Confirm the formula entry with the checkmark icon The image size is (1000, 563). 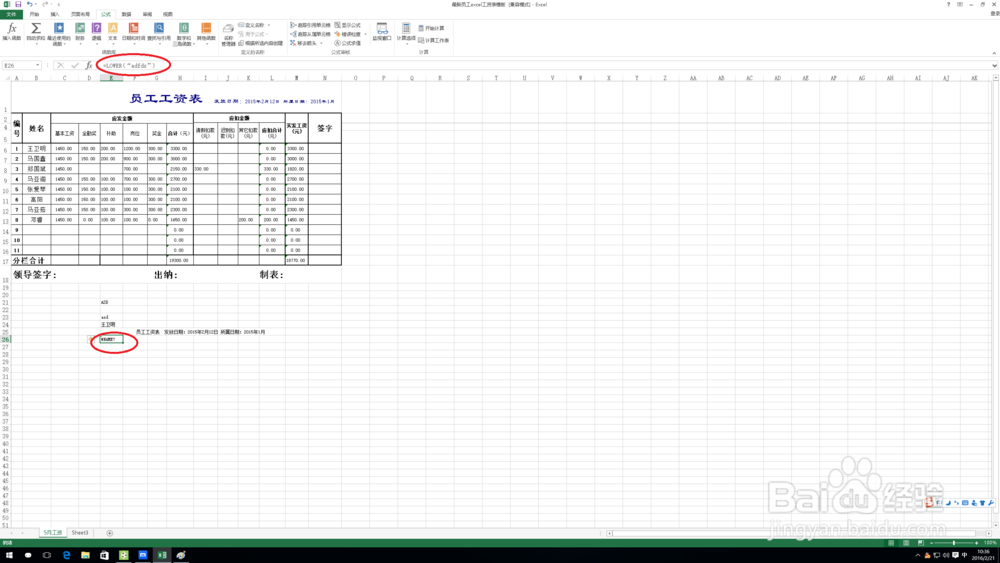tap(75, 65)
